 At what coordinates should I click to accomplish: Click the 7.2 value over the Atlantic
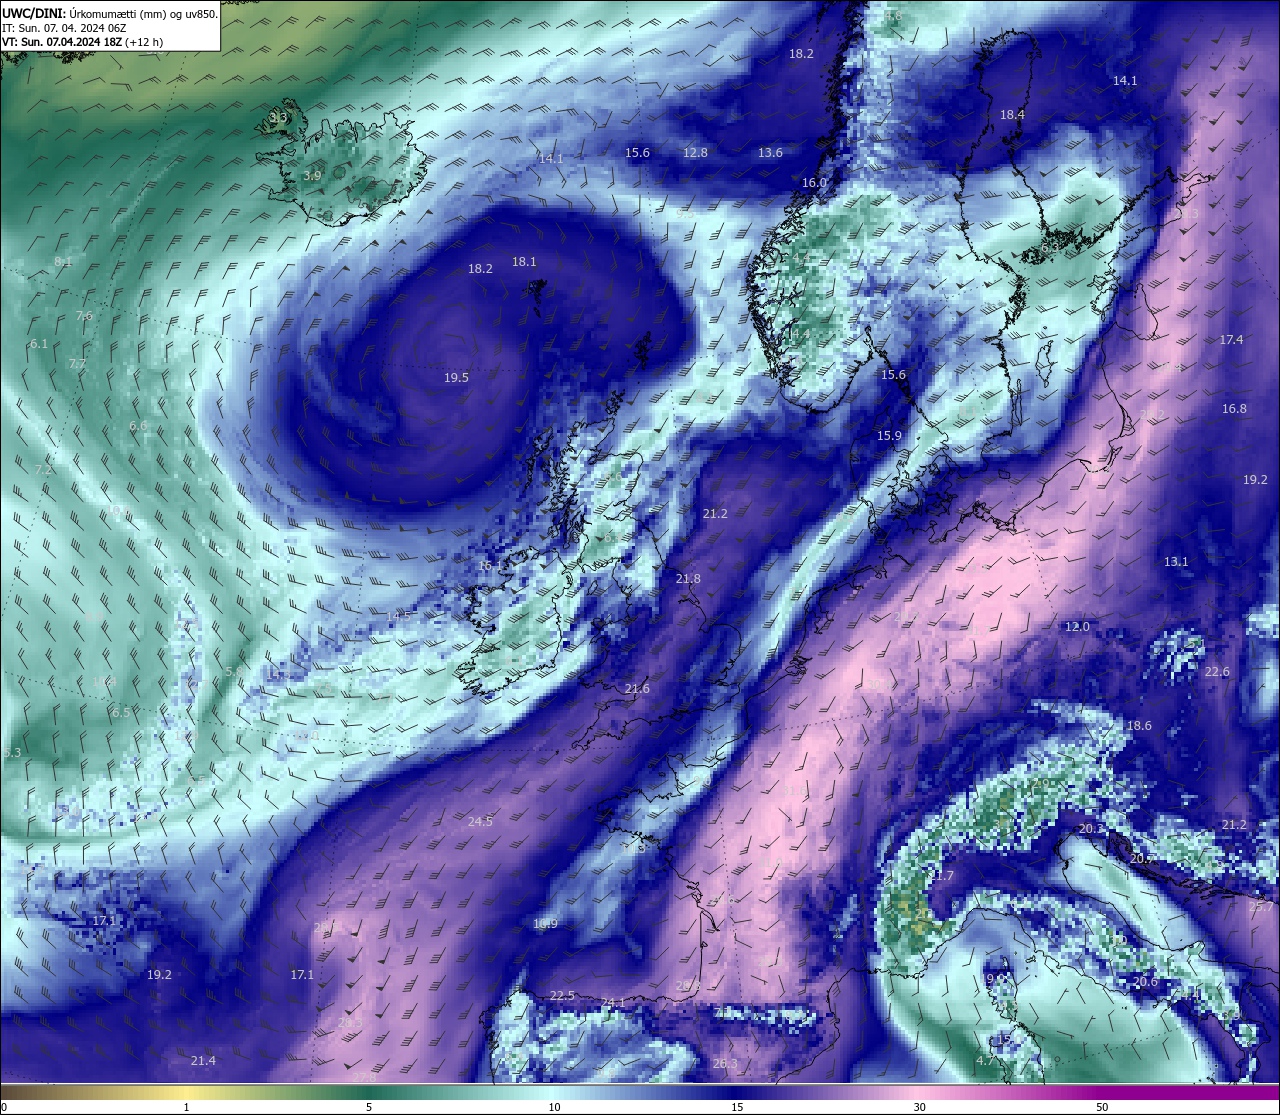(43, 470)
